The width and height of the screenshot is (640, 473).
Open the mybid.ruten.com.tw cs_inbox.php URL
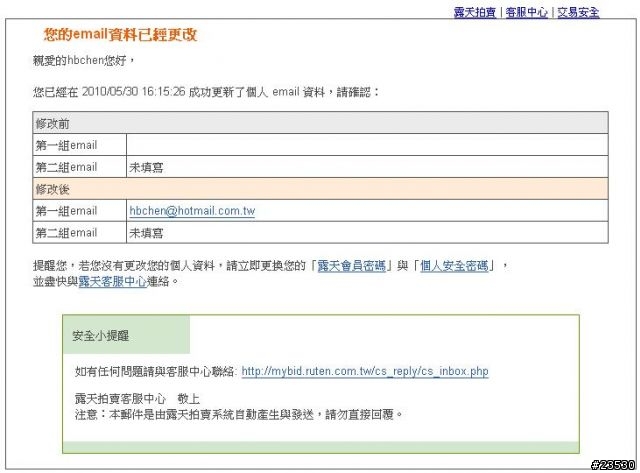[x=365, y=371]
